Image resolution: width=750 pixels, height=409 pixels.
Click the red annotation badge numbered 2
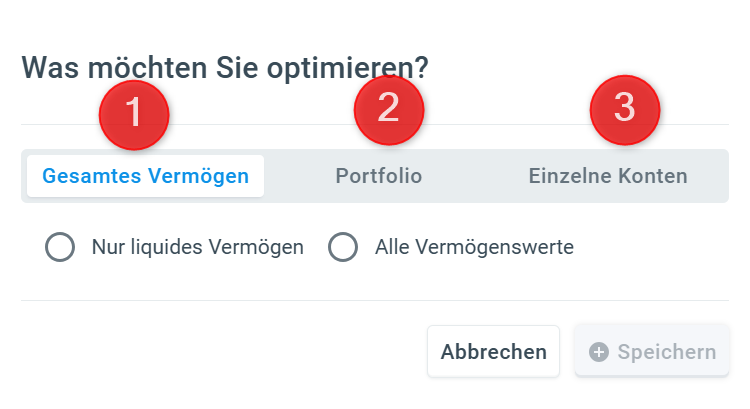[x=389, y=110]
